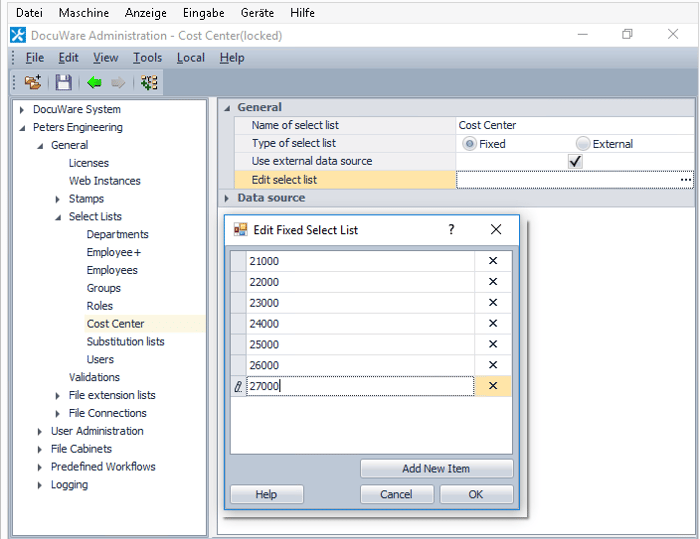Click the green back arrow icon
This screenshot has width=700, height=539.
point(95,83)
